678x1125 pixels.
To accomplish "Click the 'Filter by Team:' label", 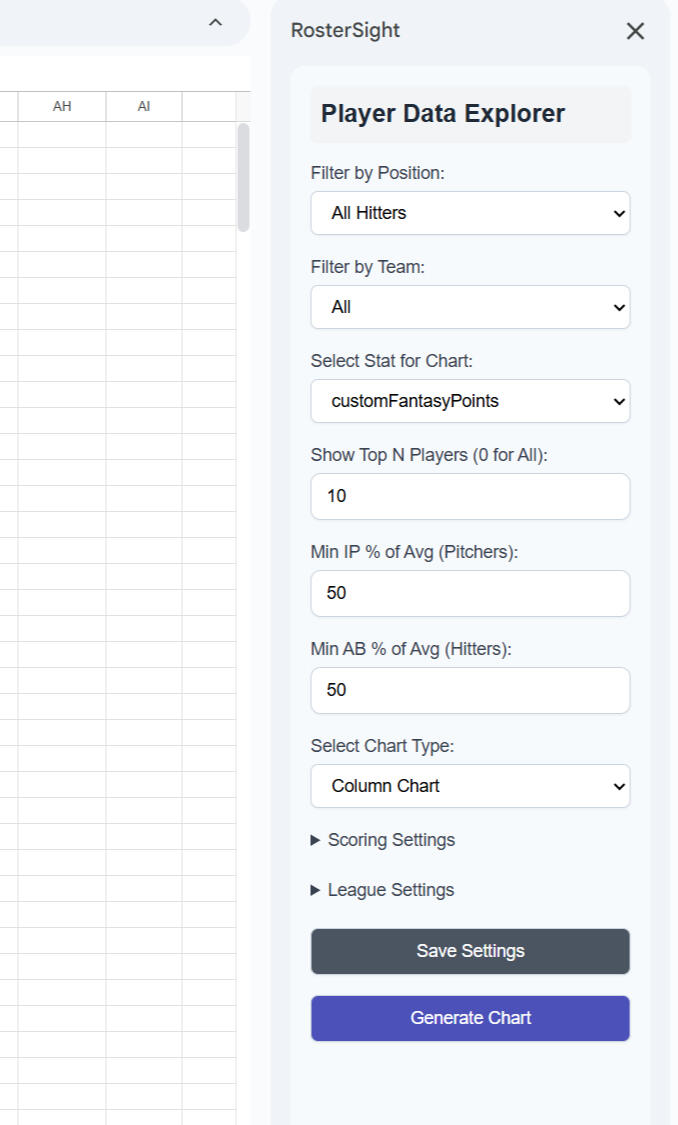I will pyautogui.click(x=367, y=267).
